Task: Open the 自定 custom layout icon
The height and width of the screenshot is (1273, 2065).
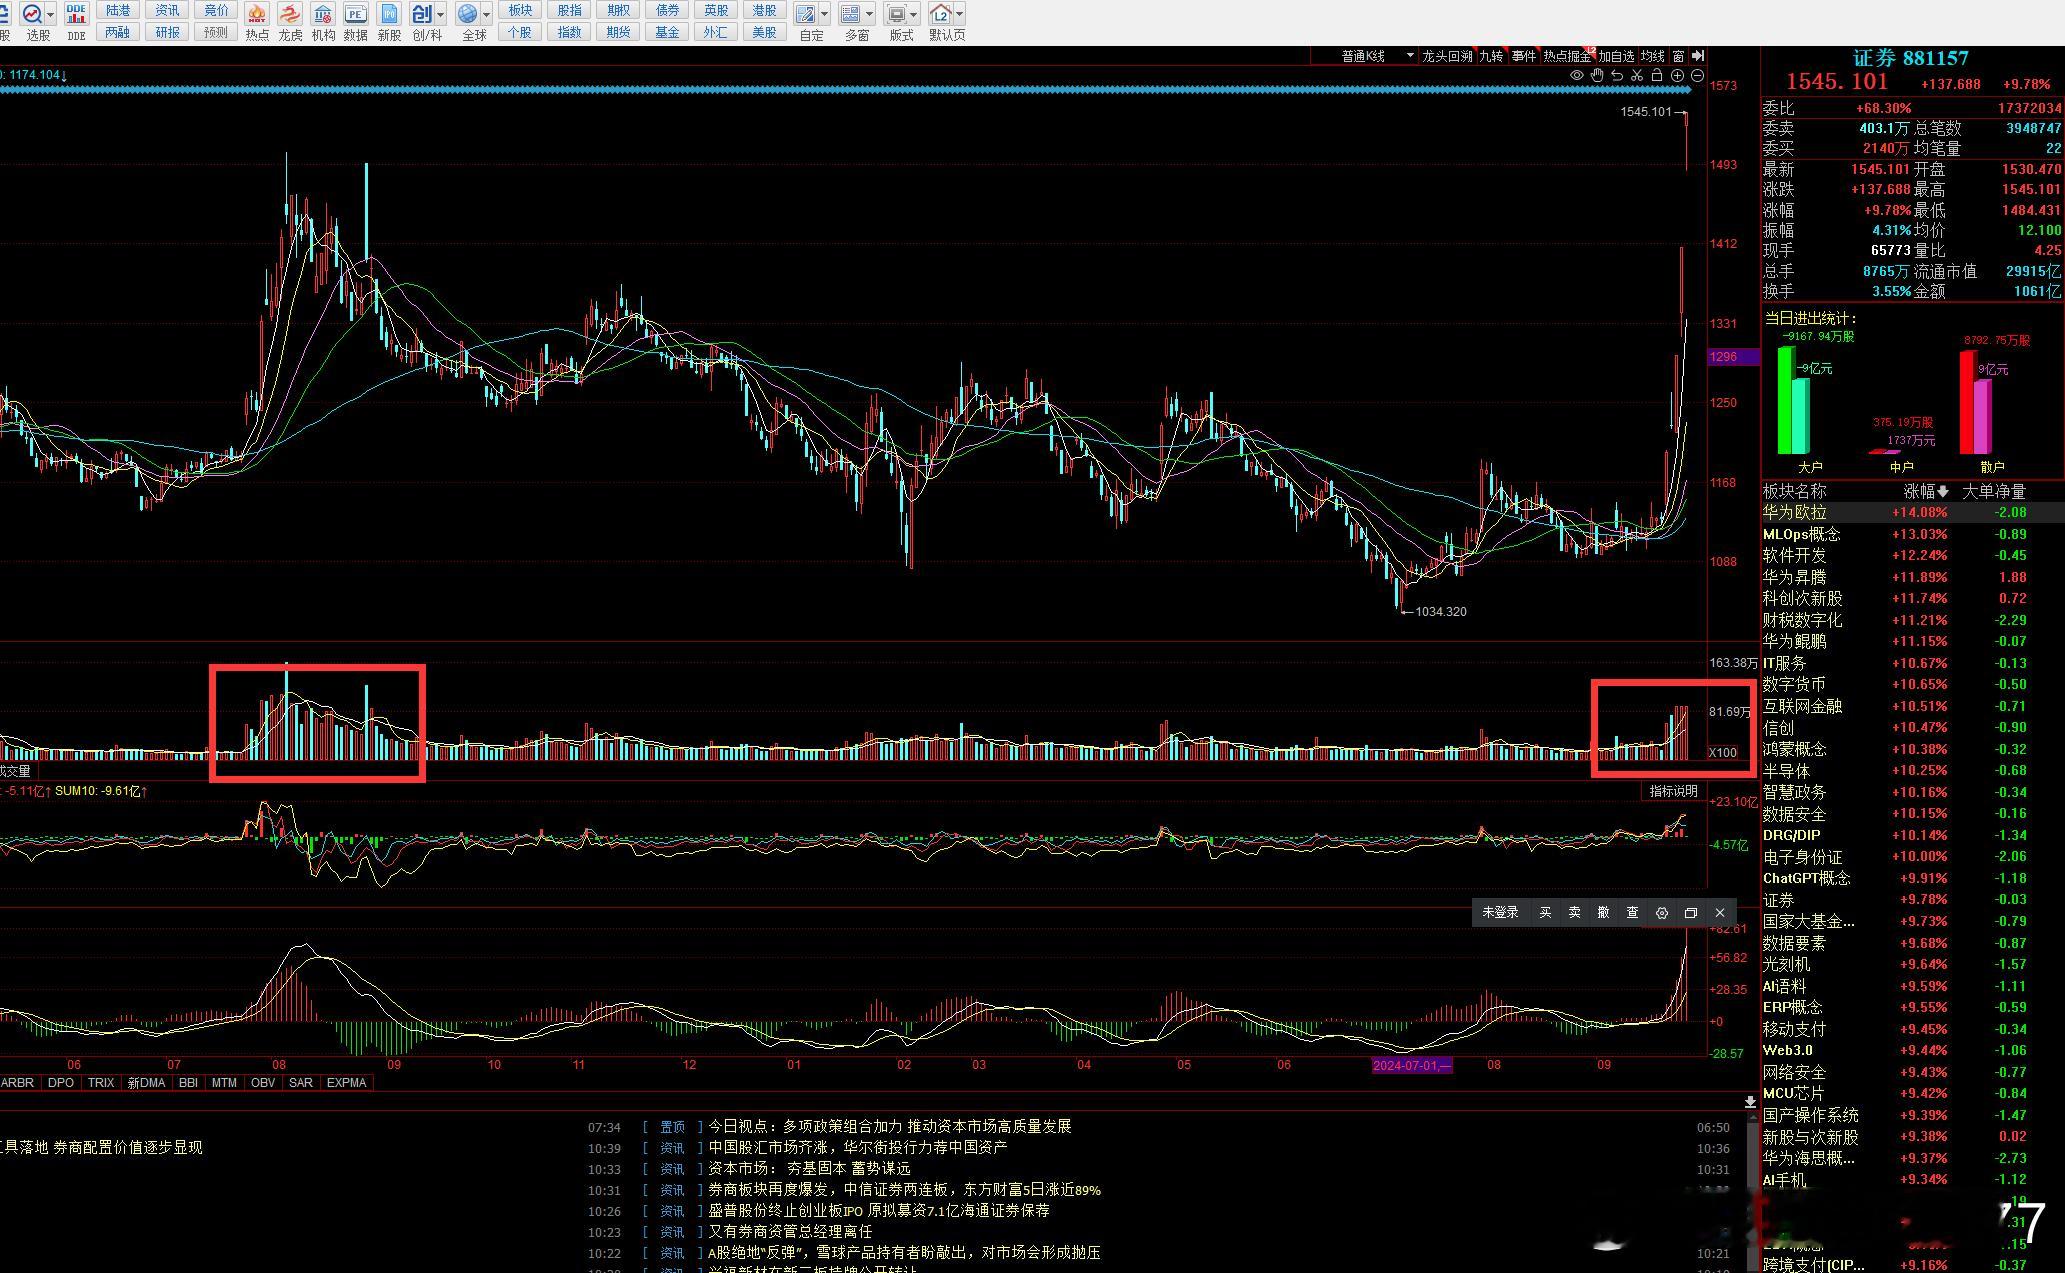Action: pyautogui.click(x=805, y=14)
